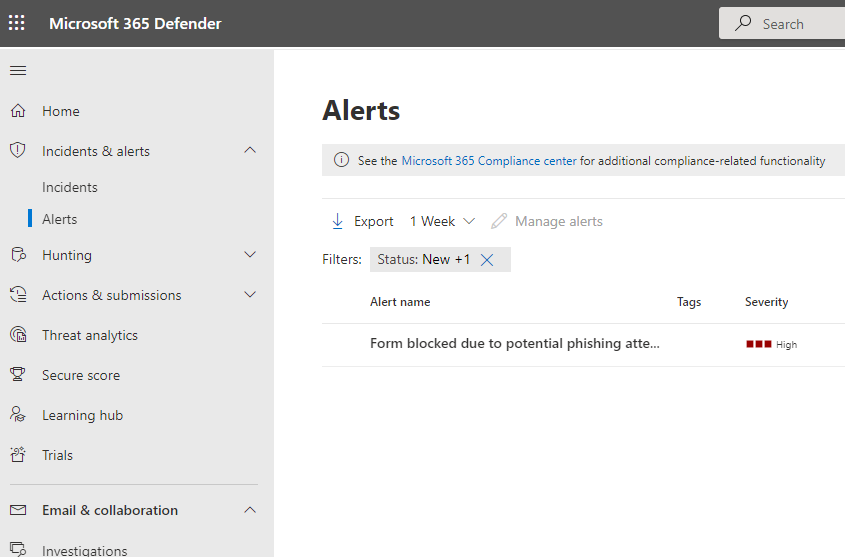Remove the Status filter with X

pyautogui.click(x=487, y=260)
